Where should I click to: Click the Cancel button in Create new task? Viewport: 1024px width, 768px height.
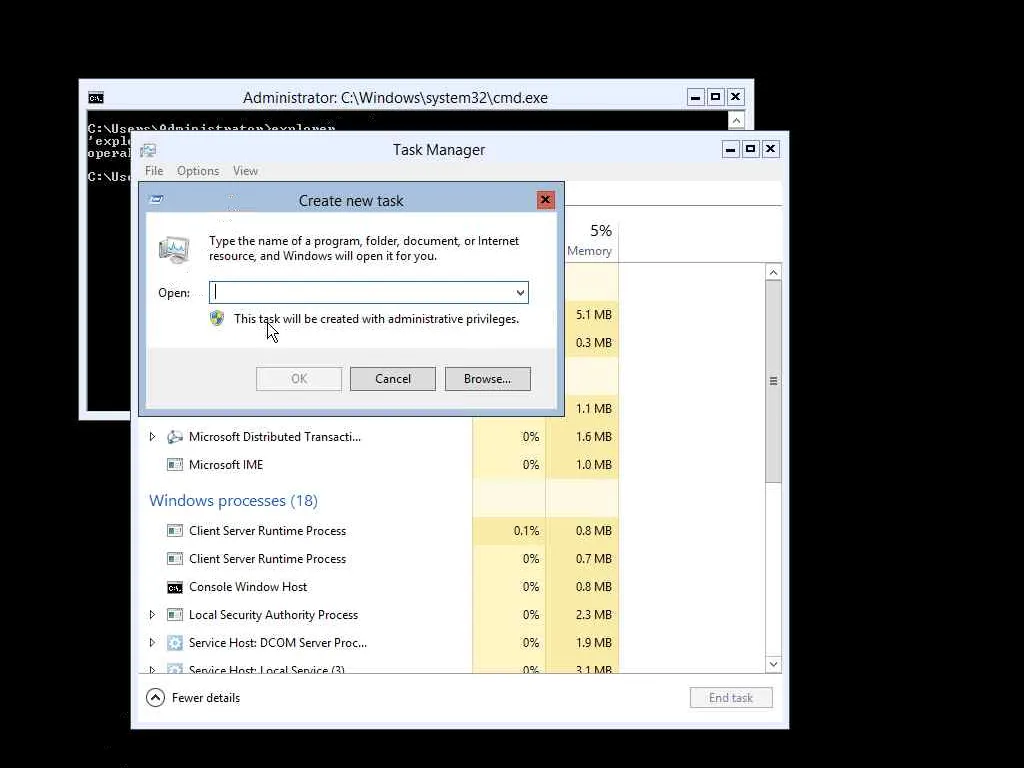[392, 379]
